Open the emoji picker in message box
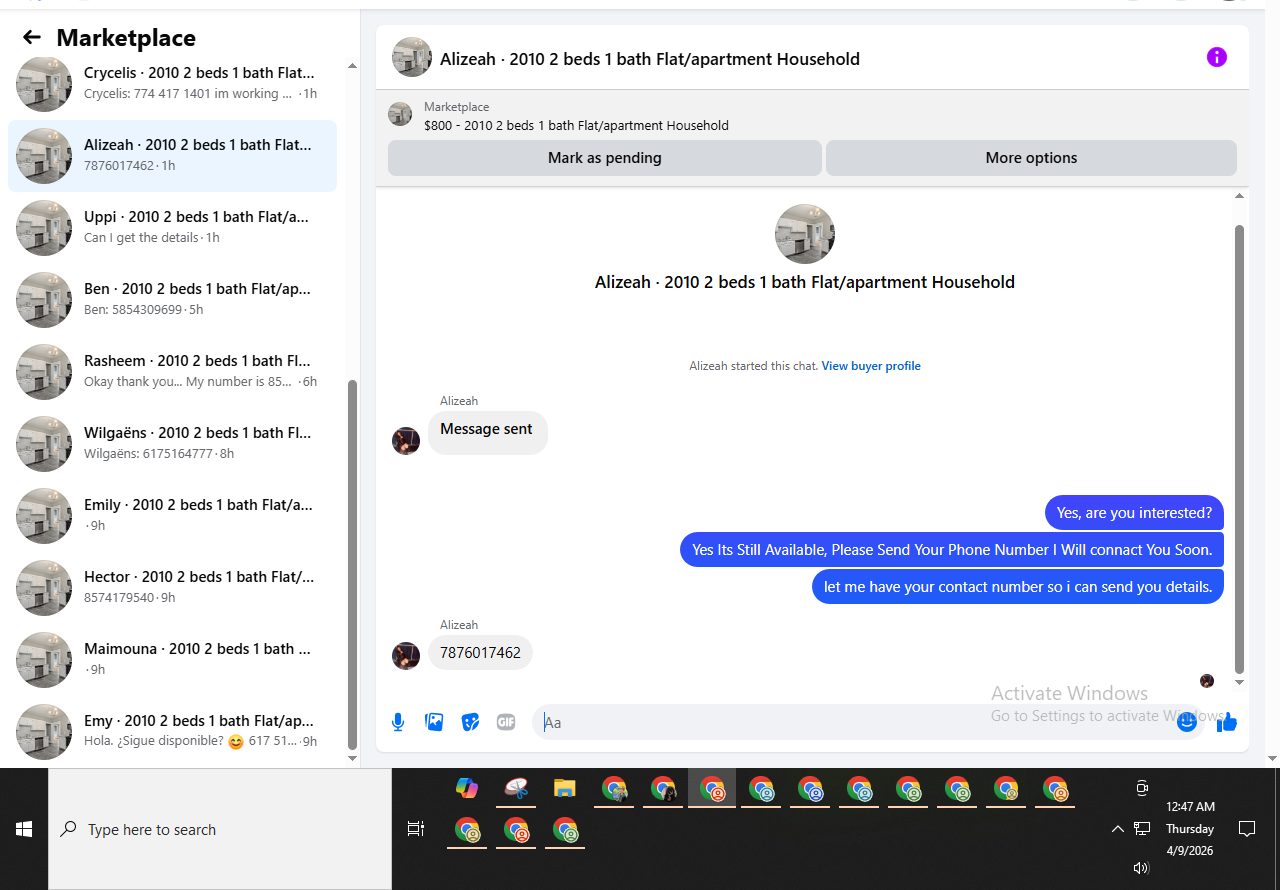 (1187, 722)
